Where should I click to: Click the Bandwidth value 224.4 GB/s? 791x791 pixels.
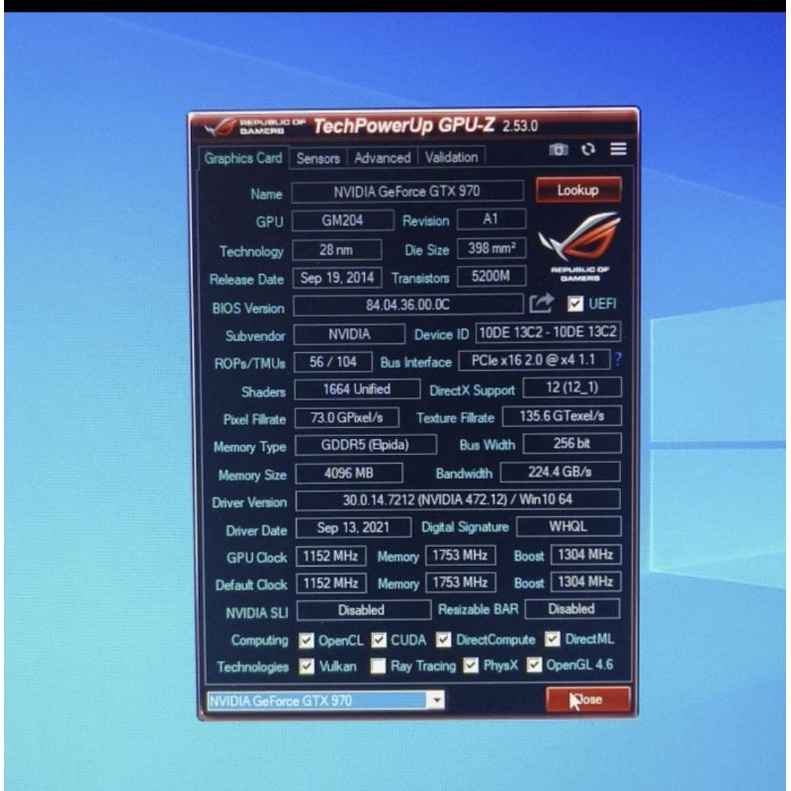560,472
